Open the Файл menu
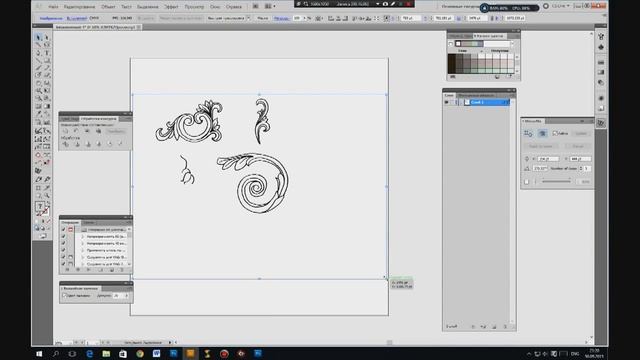This screenshot has width=640, height=360. click(53, 7)
